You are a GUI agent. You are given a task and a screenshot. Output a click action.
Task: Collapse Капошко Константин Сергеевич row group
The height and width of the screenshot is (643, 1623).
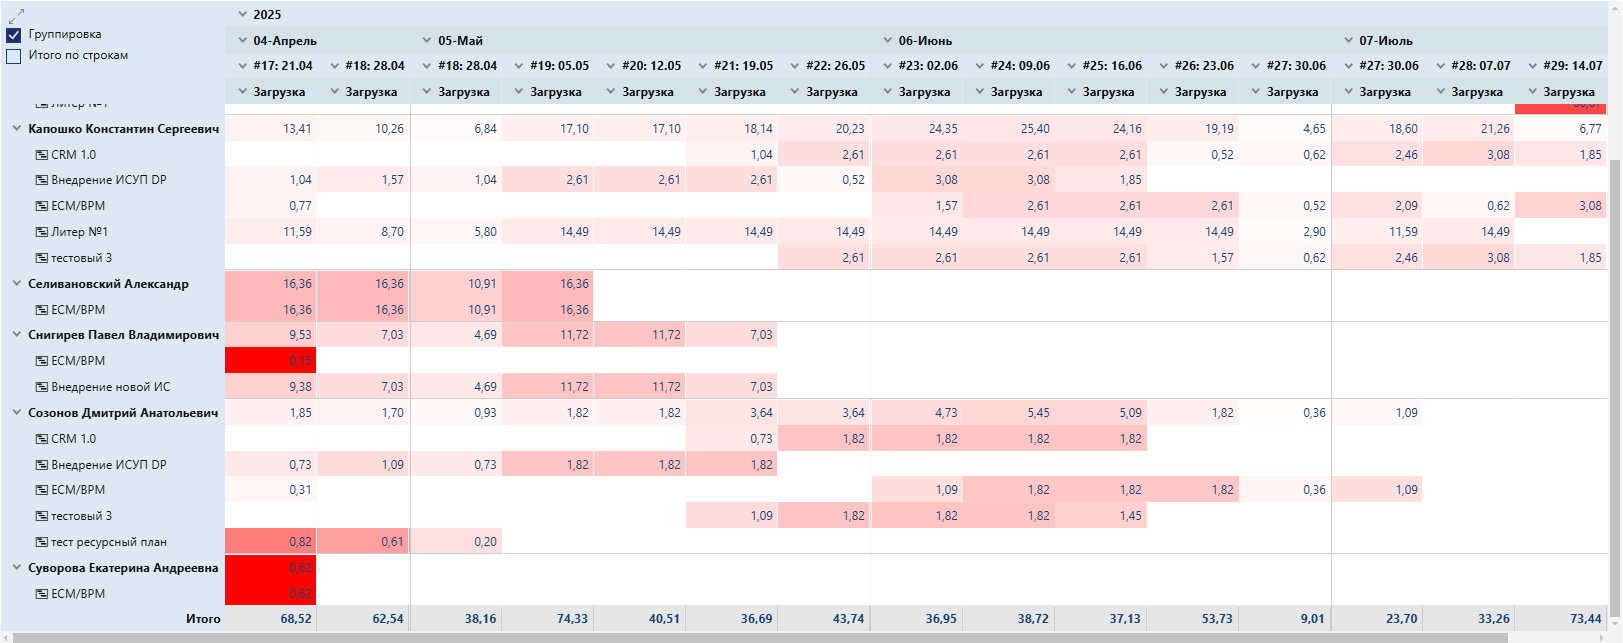point(17,129)
